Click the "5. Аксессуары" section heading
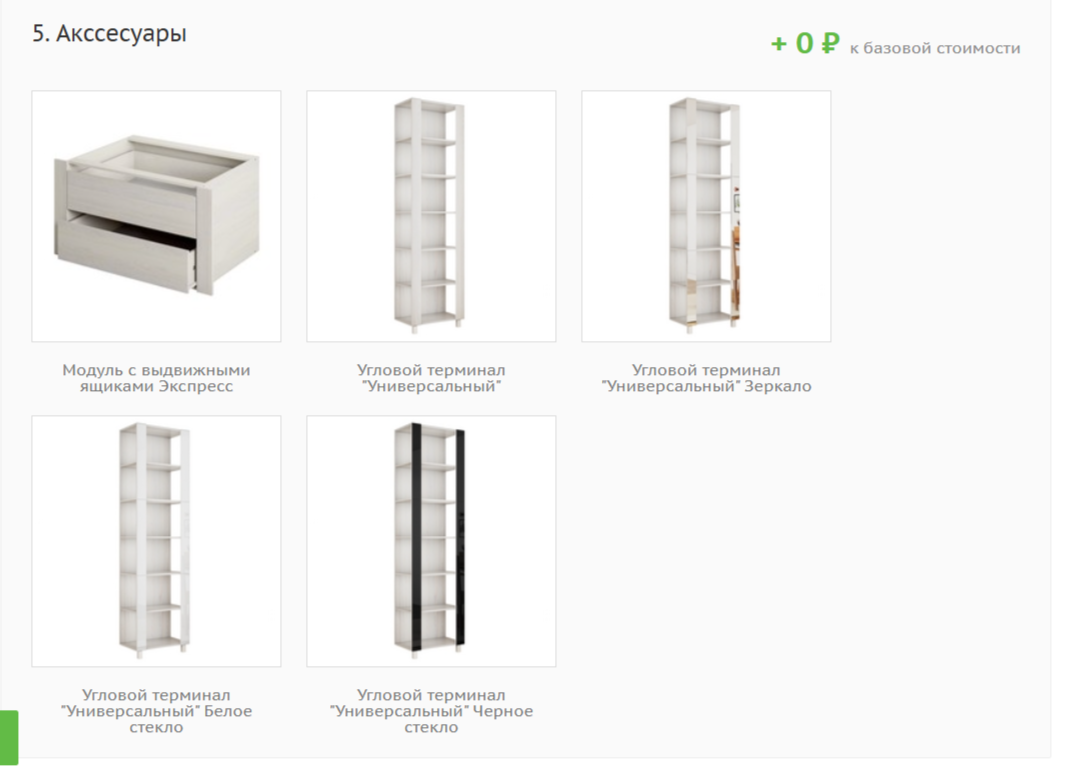Image resolution: width=1070 pixels, height=771 pixels. [109, 33]
